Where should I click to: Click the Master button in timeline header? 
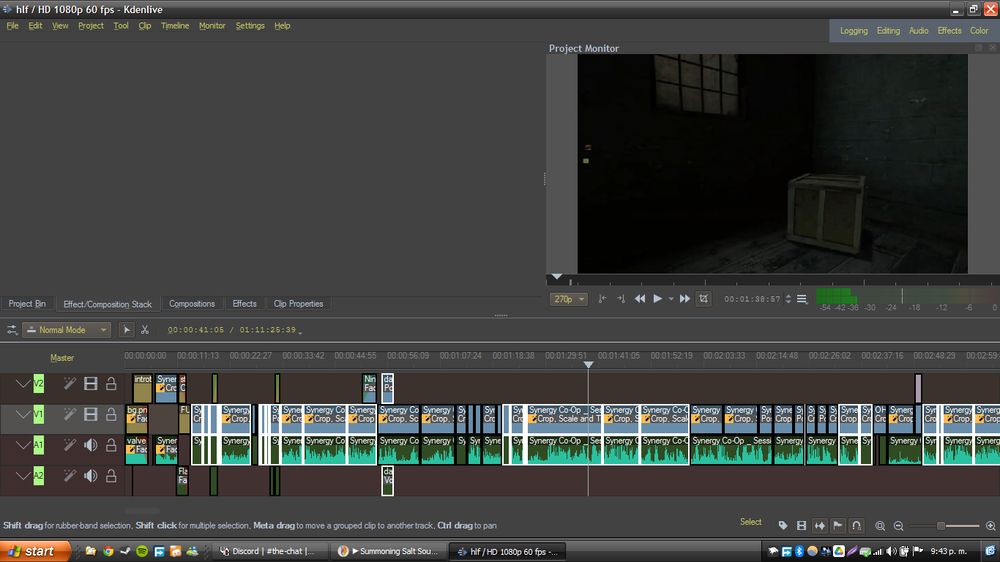62,358
